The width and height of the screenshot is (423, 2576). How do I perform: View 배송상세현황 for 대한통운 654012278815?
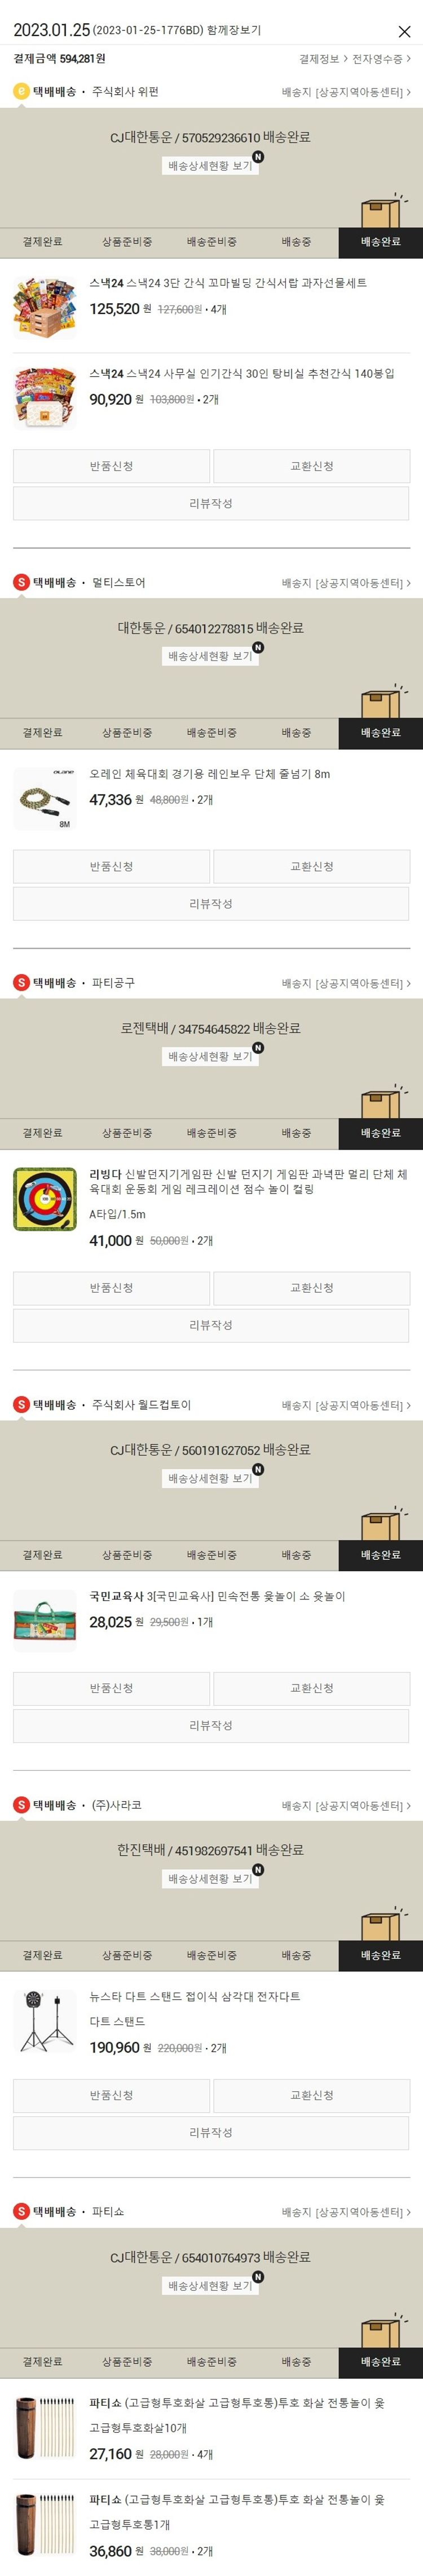[210, 656]
